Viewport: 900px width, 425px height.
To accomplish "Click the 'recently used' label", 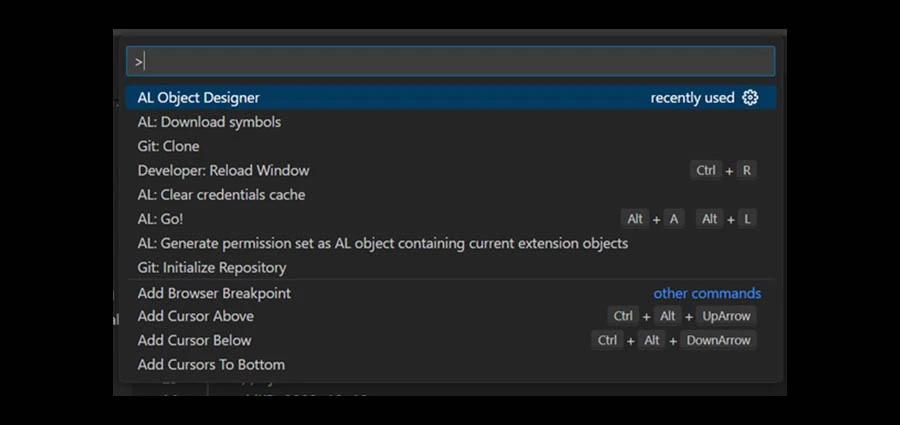I will pyautogui.click(x=692, y=98).
